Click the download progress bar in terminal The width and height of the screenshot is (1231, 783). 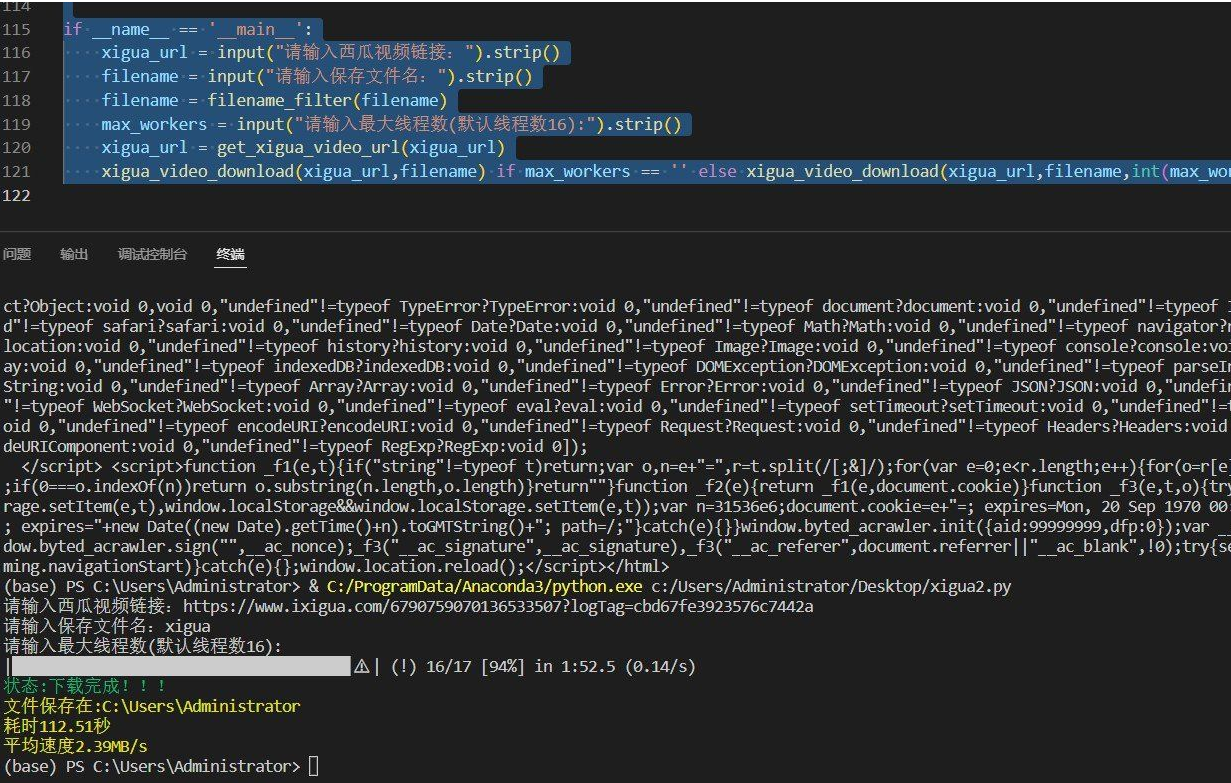180,666
